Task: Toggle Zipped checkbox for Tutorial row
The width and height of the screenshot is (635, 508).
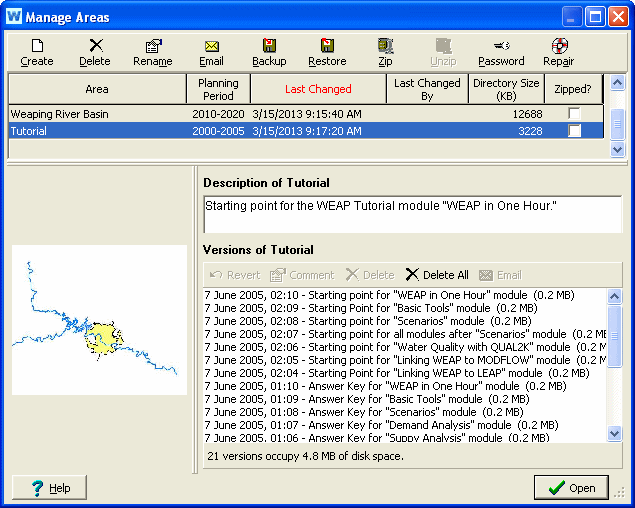Action: tap(574, 131)
